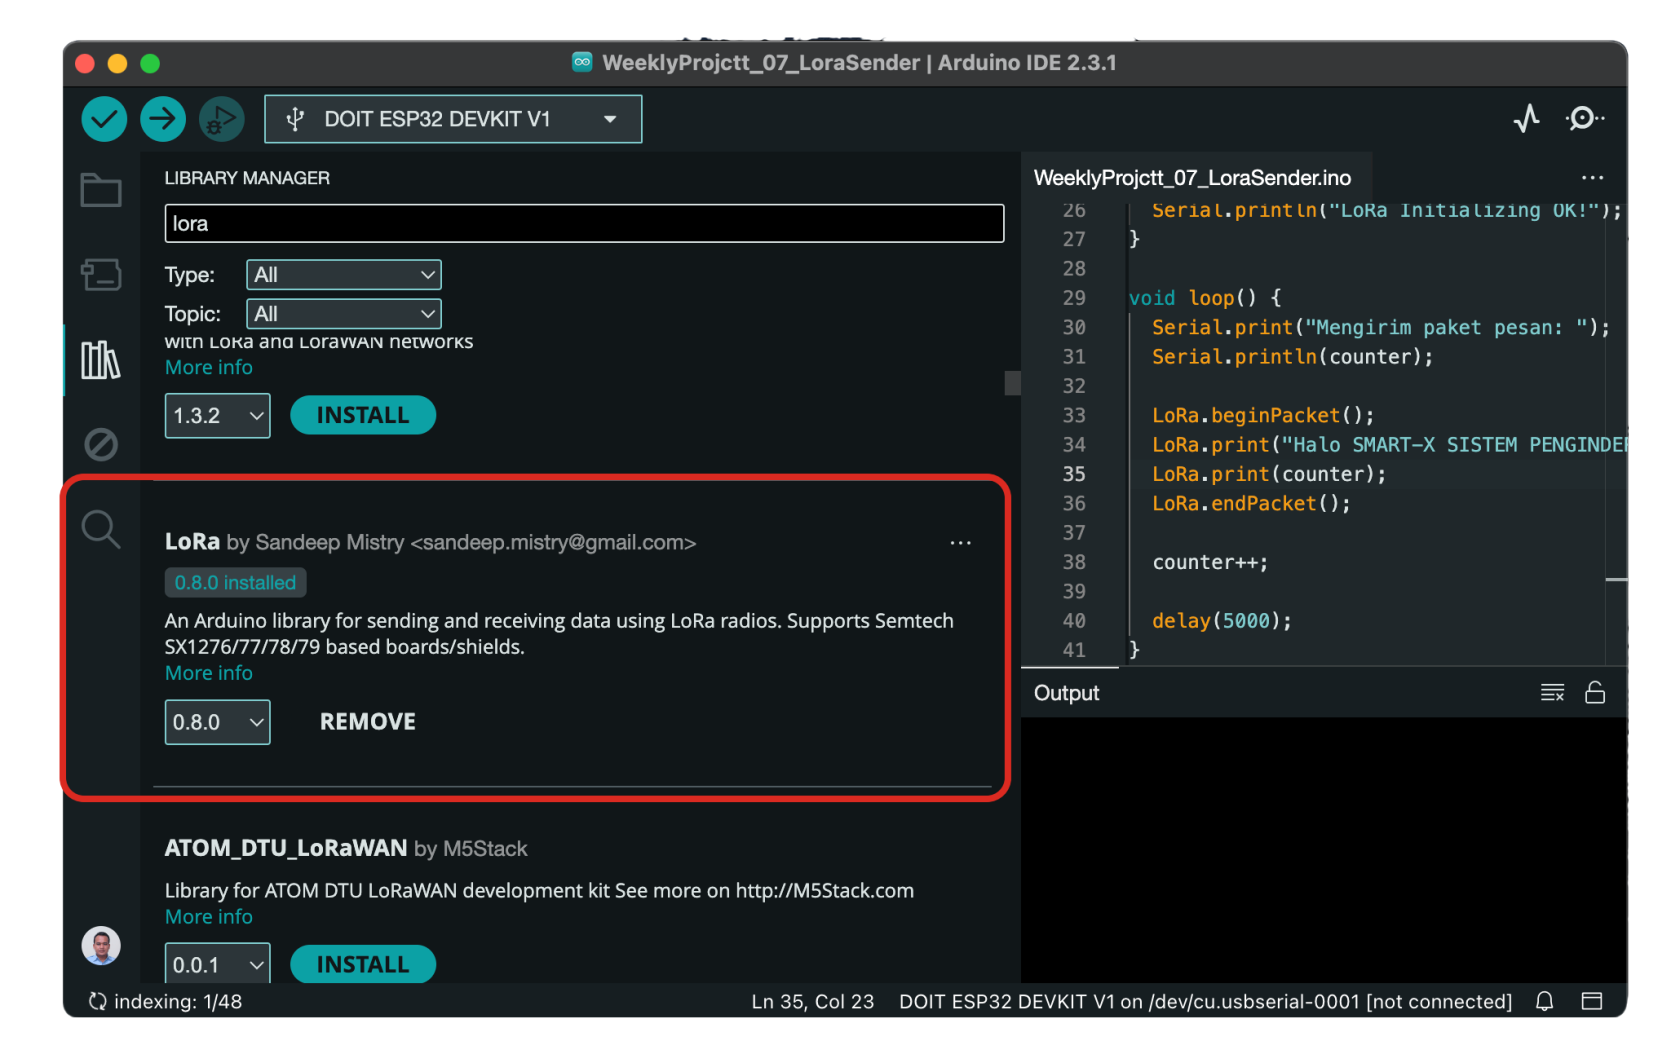The image size is (1680, 1063).
Task: Click the Output panel title
Action: [1066, 693]
